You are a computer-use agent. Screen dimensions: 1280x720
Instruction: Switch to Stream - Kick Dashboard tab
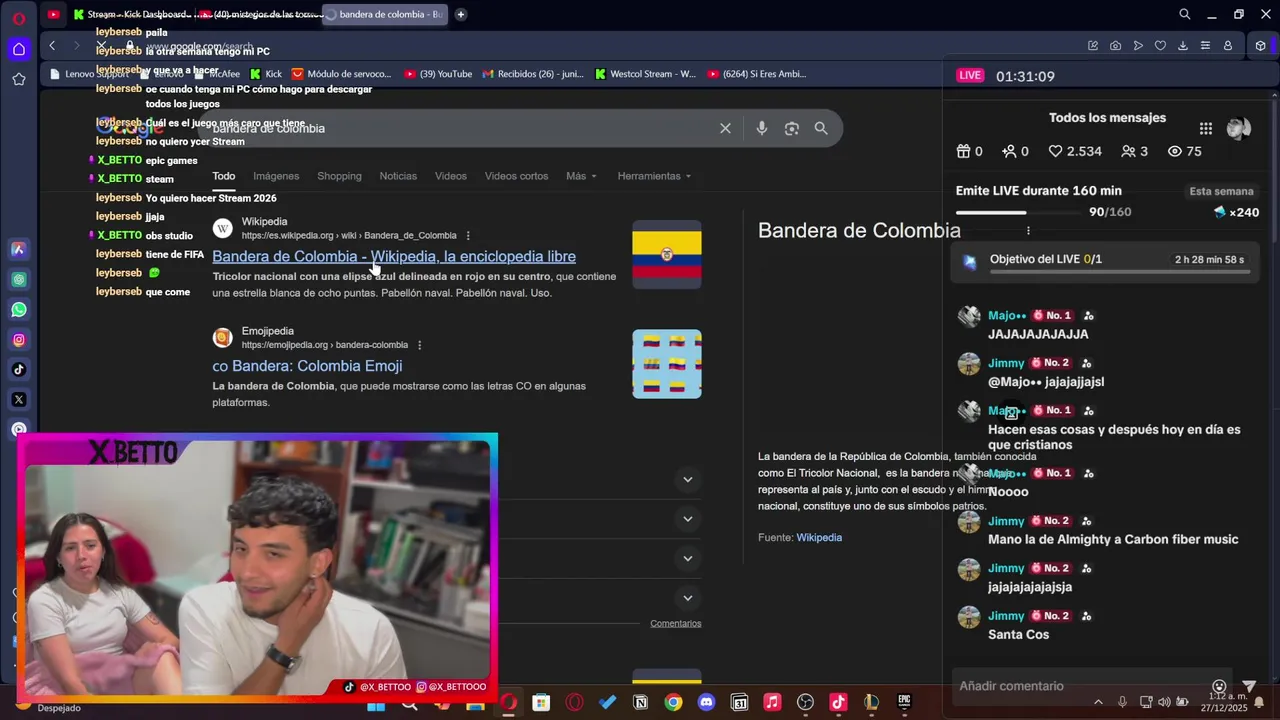pos(130,14)
